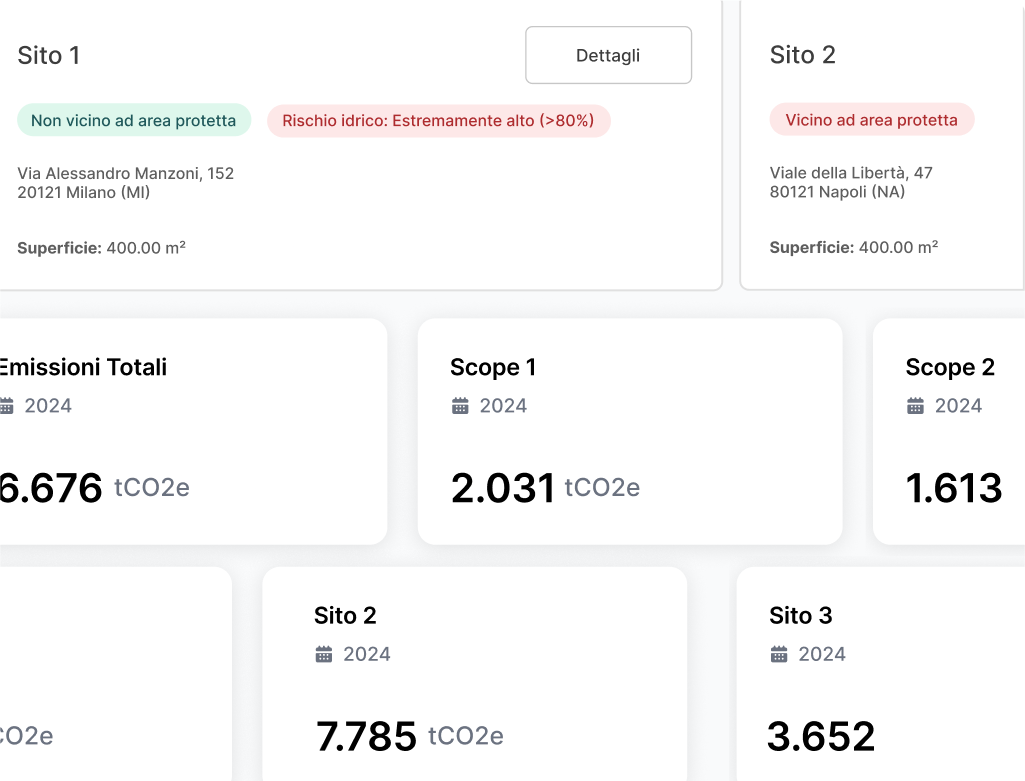This screenshot has height=781, width=1025.
Task: Click the 'Non vicino ad area protetta' badge
Action: coord(134,119)
